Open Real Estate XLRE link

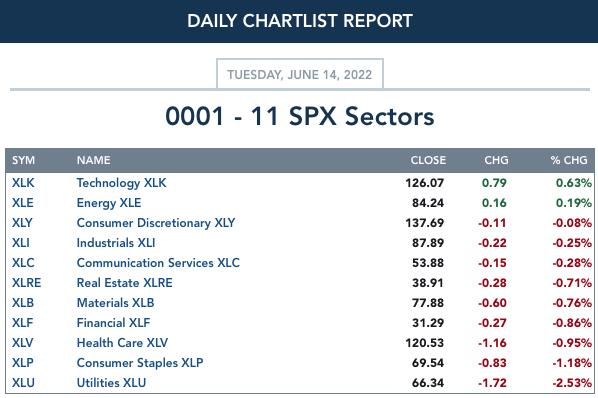[x=124, y=283]
